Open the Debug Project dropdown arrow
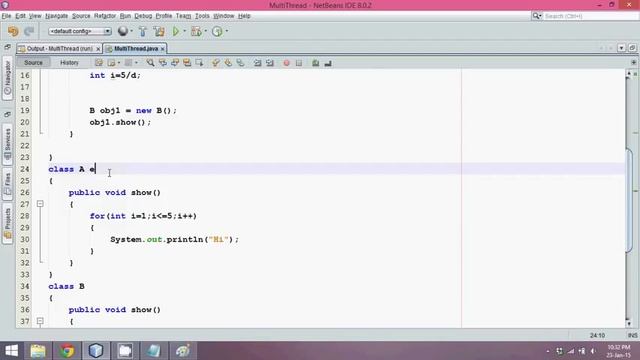Screen dimensions: 640x360 [205, 31]
